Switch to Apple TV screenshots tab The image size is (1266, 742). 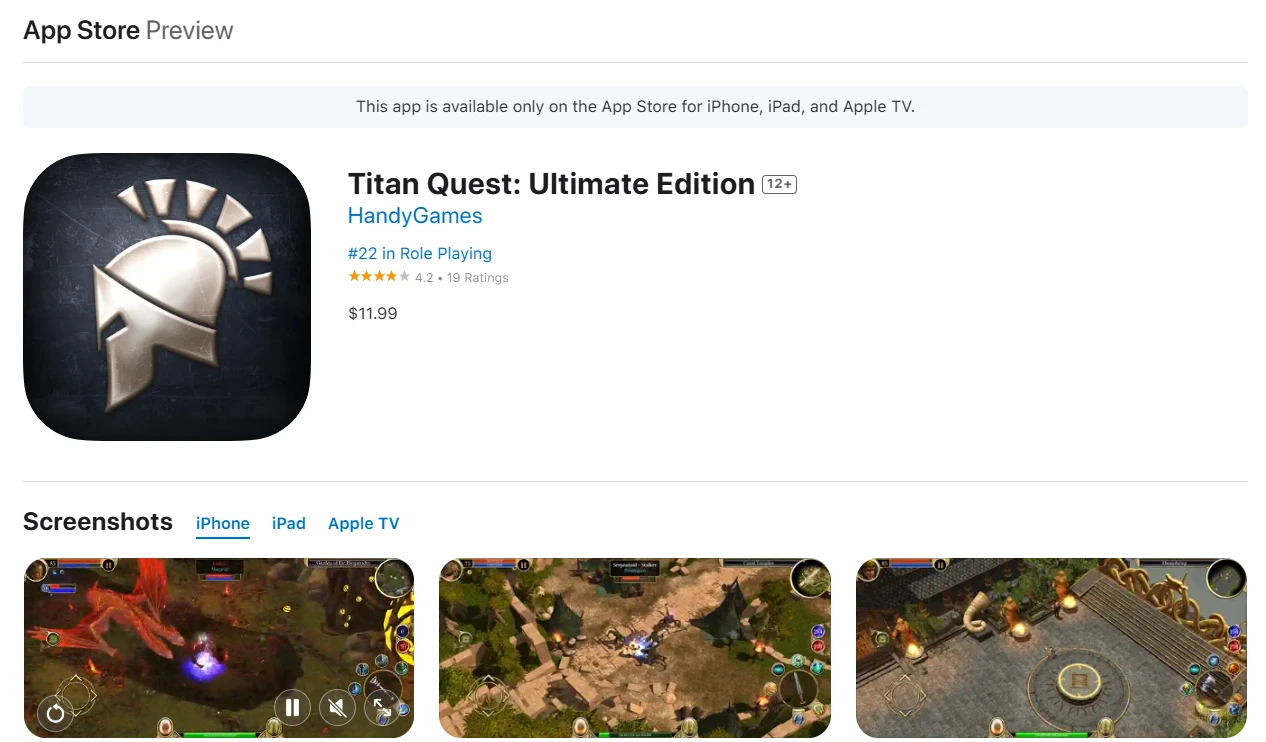[x=363, y=523]
